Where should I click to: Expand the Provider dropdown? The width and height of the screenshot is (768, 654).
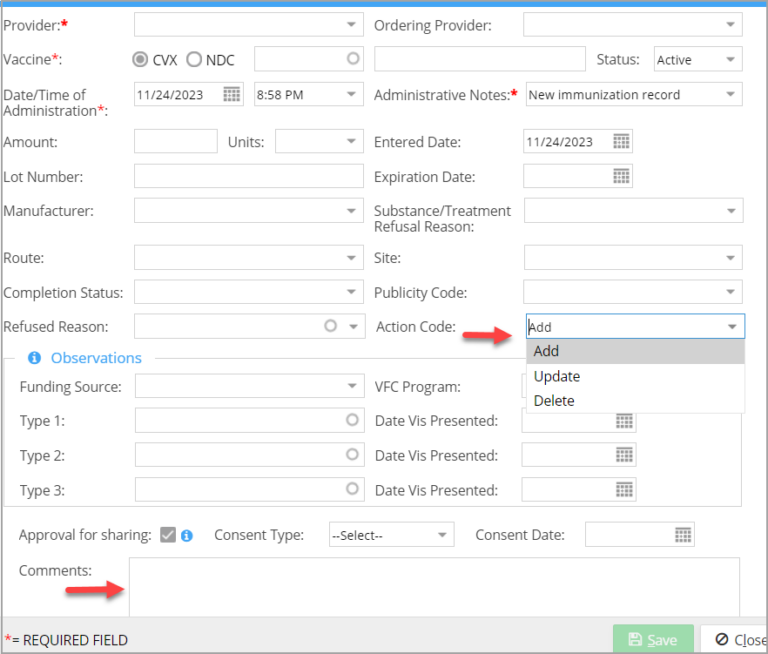351,25
